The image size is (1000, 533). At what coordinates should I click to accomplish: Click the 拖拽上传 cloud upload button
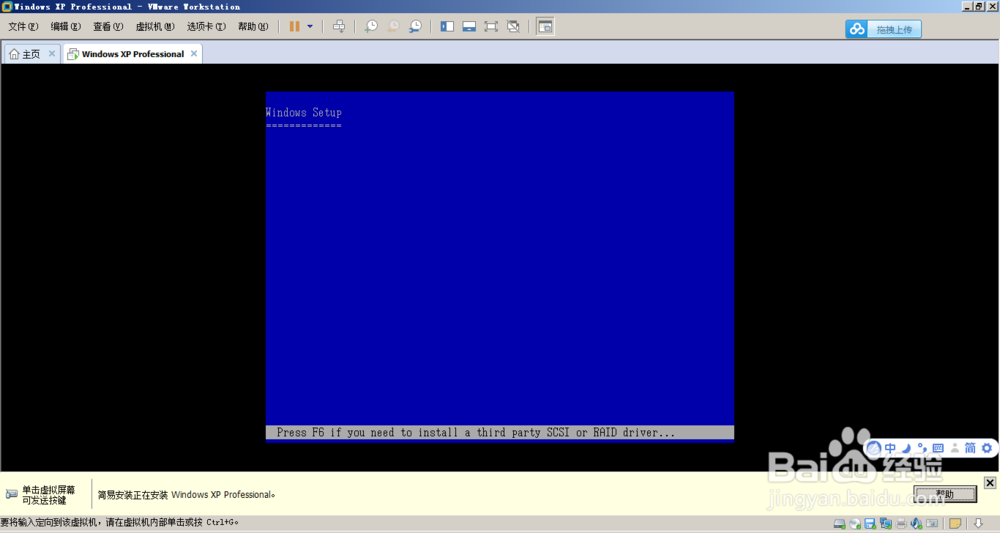point(883,29)
